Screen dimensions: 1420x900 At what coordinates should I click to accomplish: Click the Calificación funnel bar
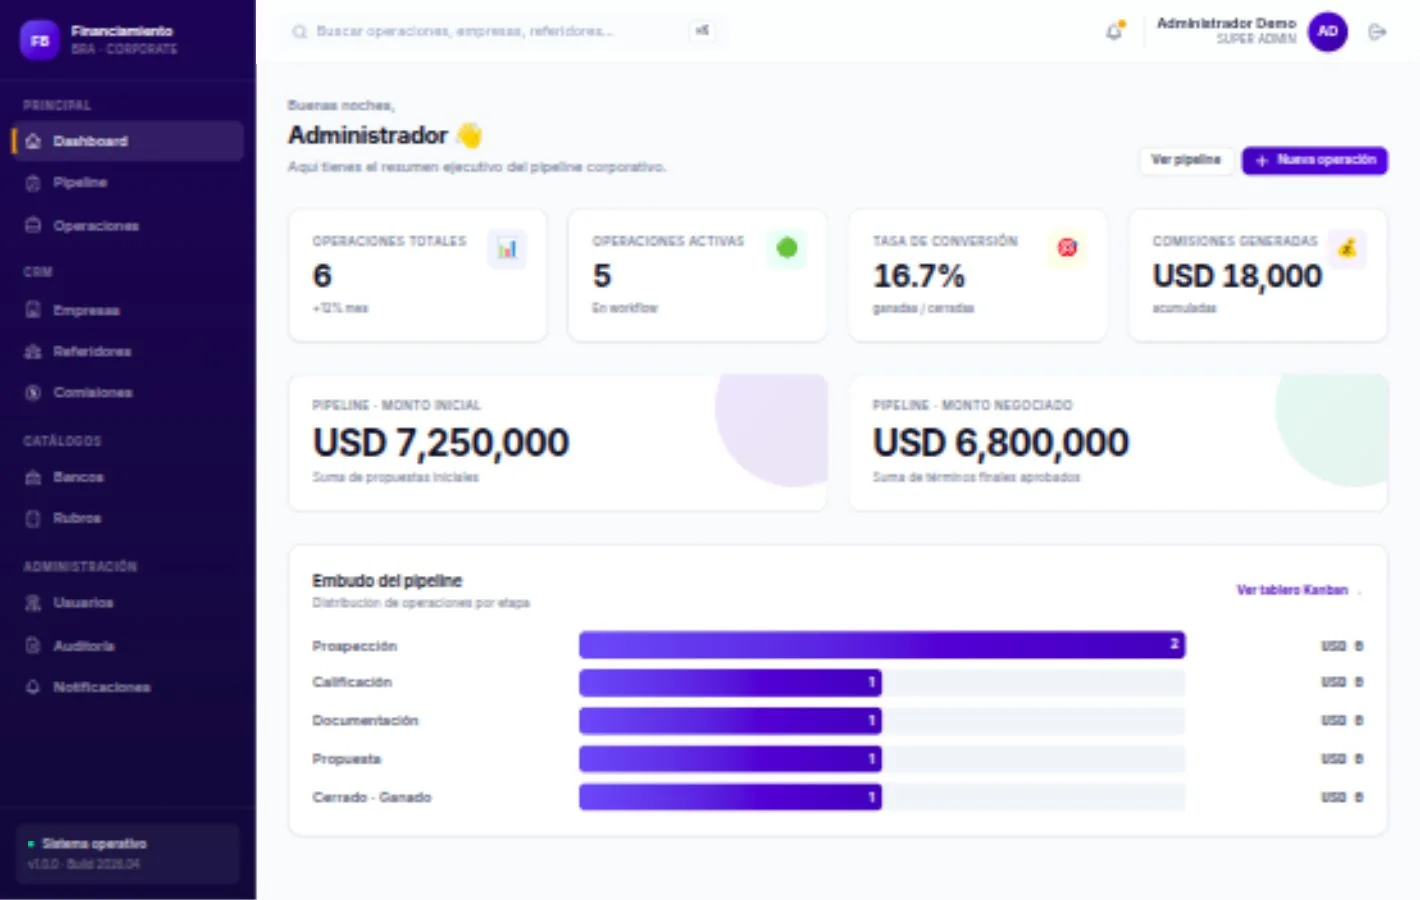pyautogui.click(x=730, y=682)
